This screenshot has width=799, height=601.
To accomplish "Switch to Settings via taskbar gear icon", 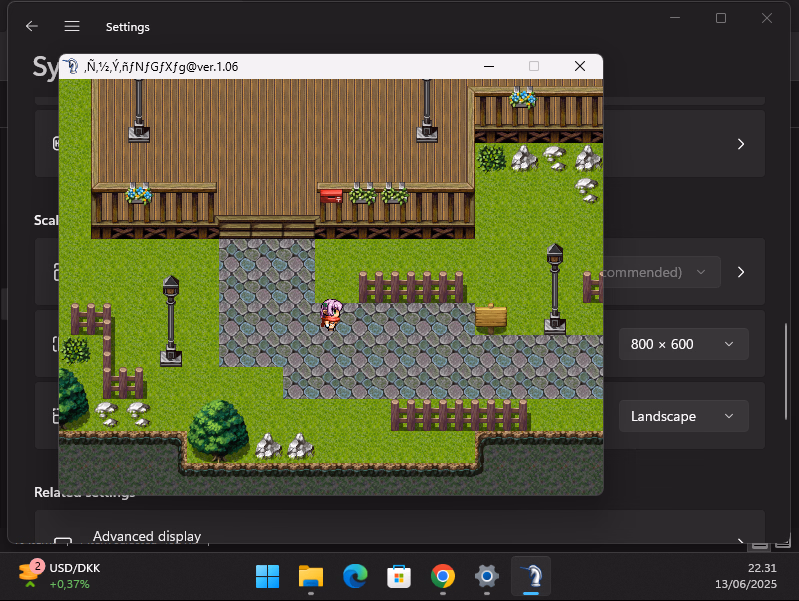I will coord(487,576).
